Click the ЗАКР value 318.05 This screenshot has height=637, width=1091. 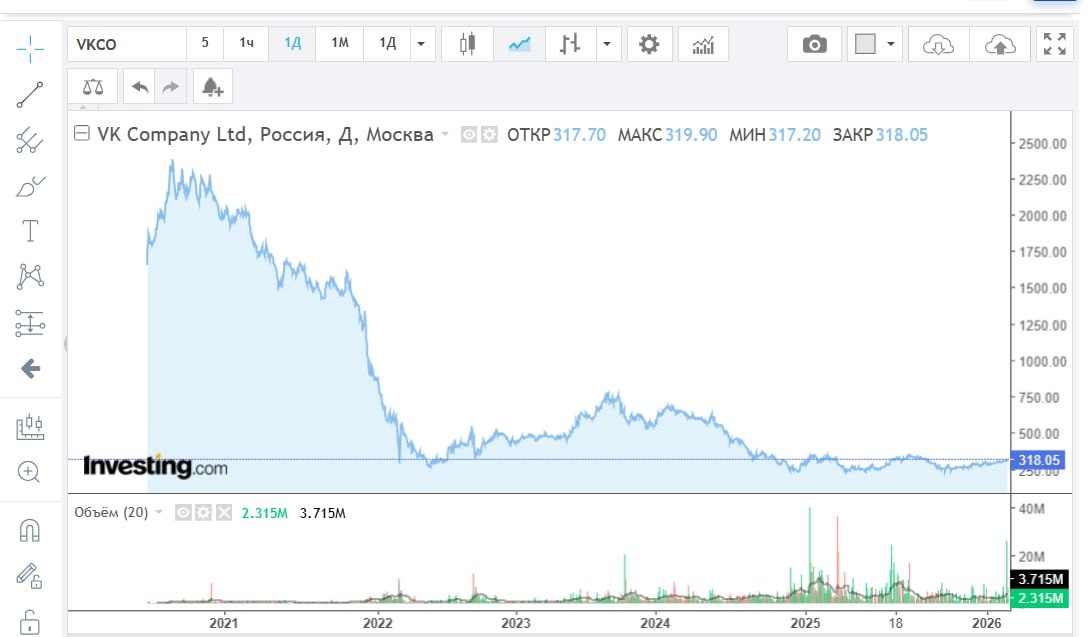[901, 134]
